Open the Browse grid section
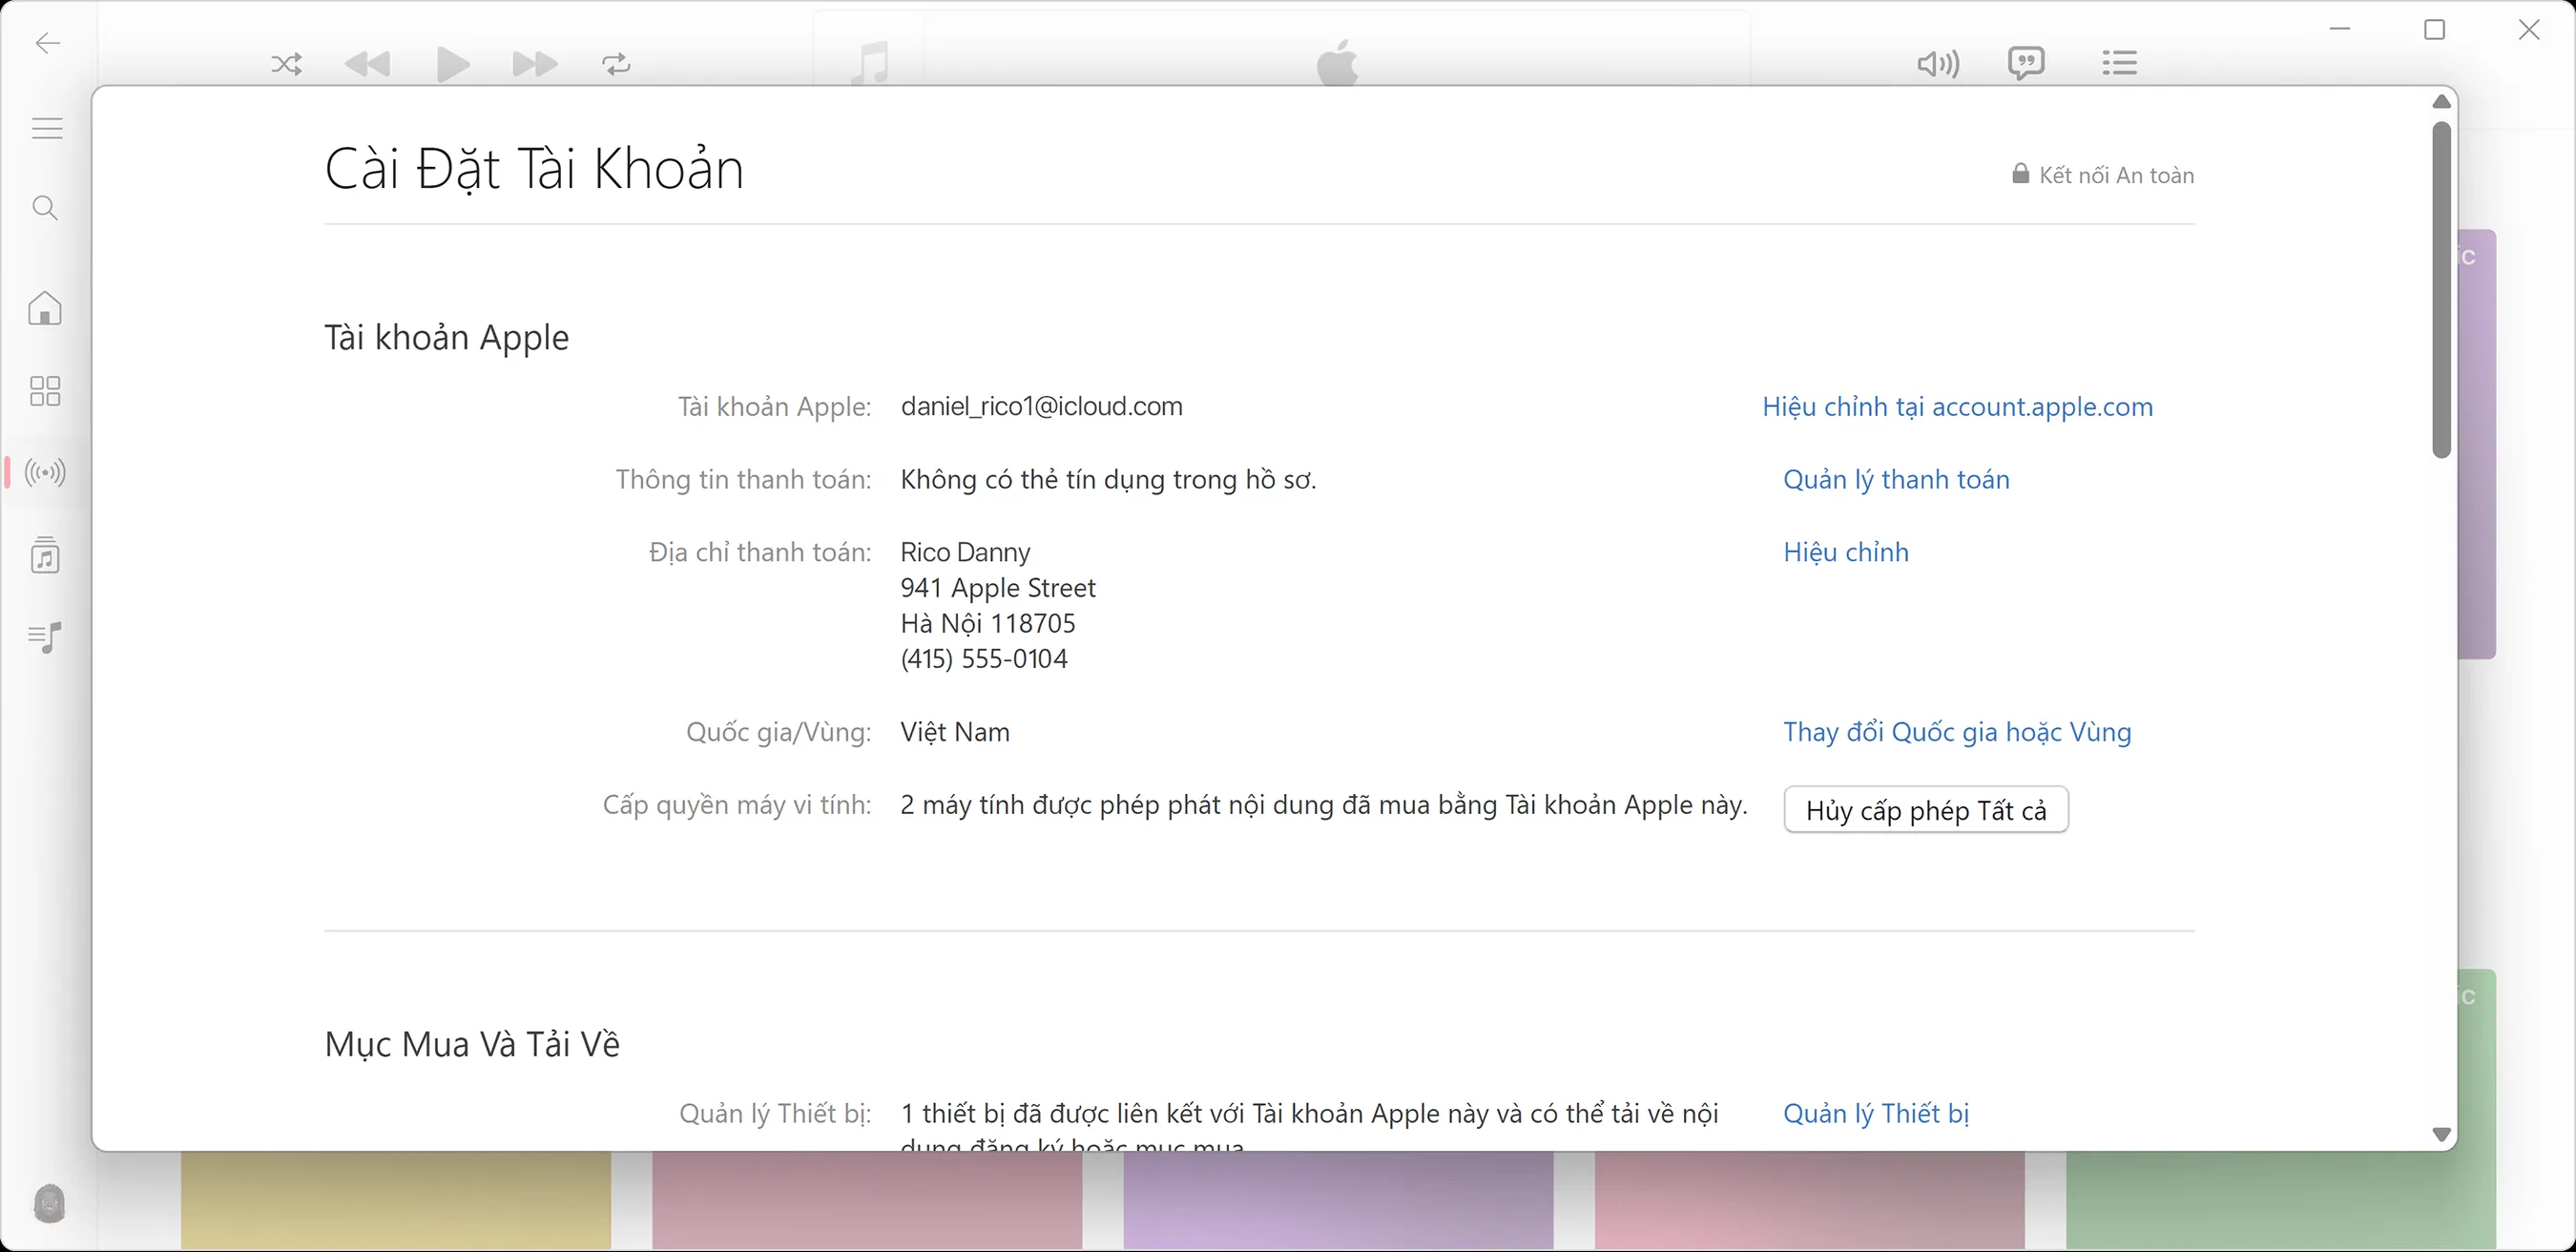The width and height of the screenshot is (2576, 1252). pos(45,390)
